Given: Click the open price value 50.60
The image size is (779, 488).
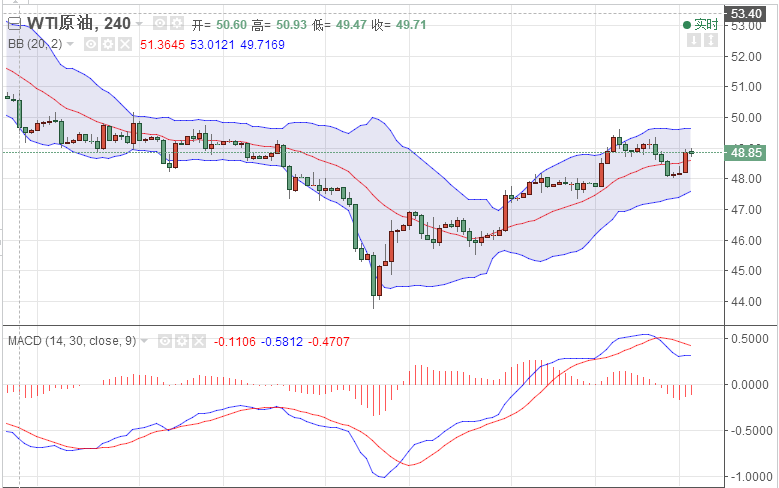Looking at the screenshot, I should tap(232, 25).
